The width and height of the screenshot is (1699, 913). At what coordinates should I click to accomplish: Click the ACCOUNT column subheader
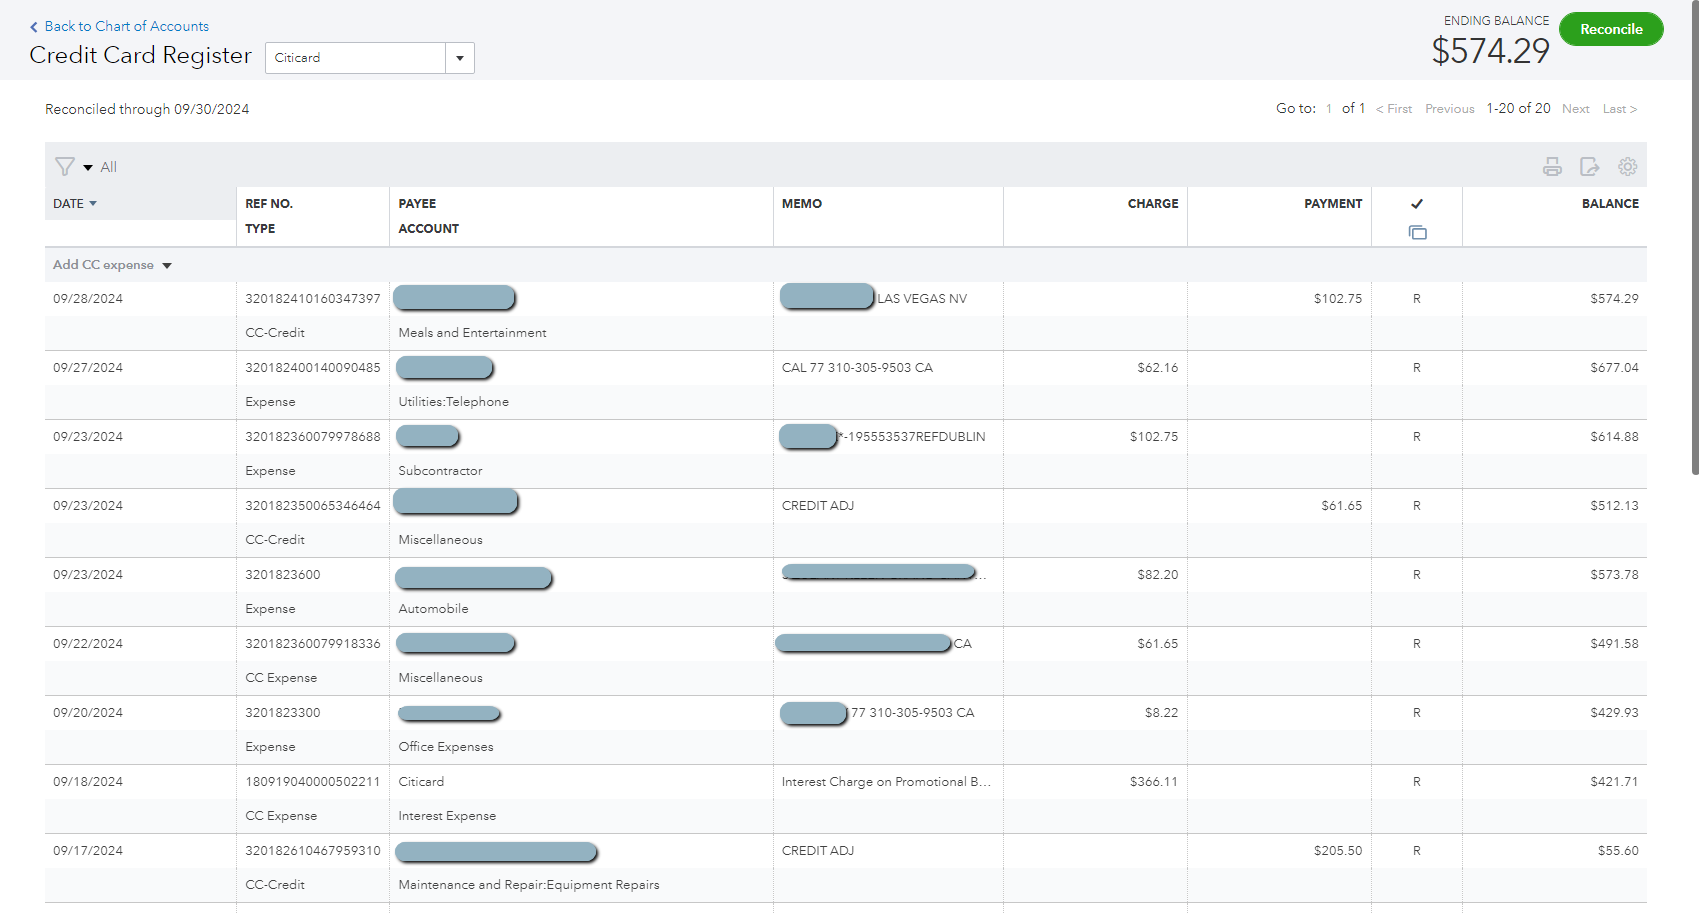(429, 229)
